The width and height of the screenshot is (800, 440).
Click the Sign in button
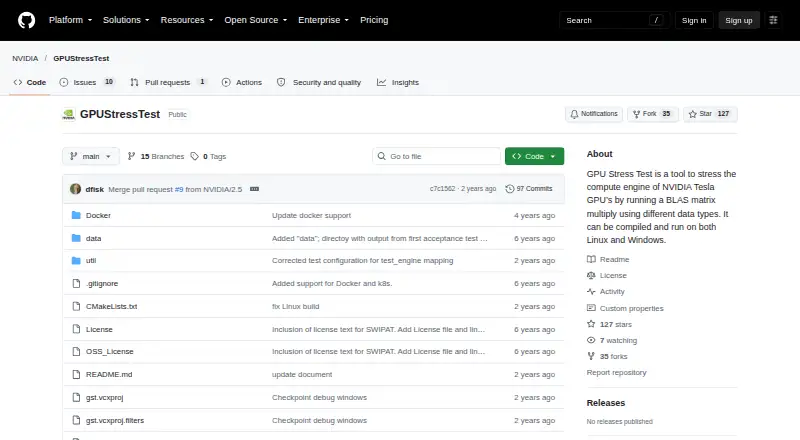(694, 20)
